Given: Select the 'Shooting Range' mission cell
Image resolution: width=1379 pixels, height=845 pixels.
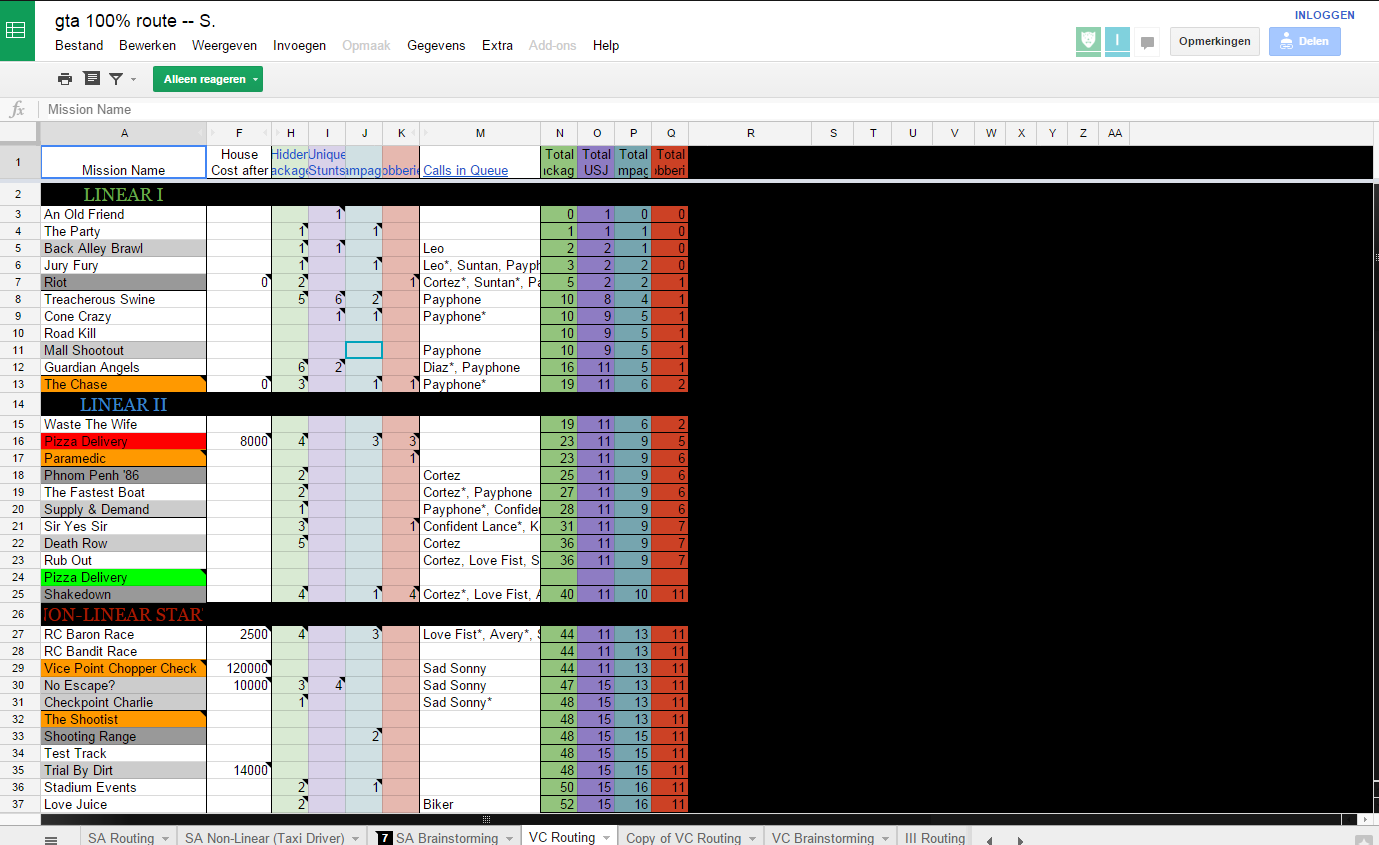Looking at the screenshot, I should 124,737.
